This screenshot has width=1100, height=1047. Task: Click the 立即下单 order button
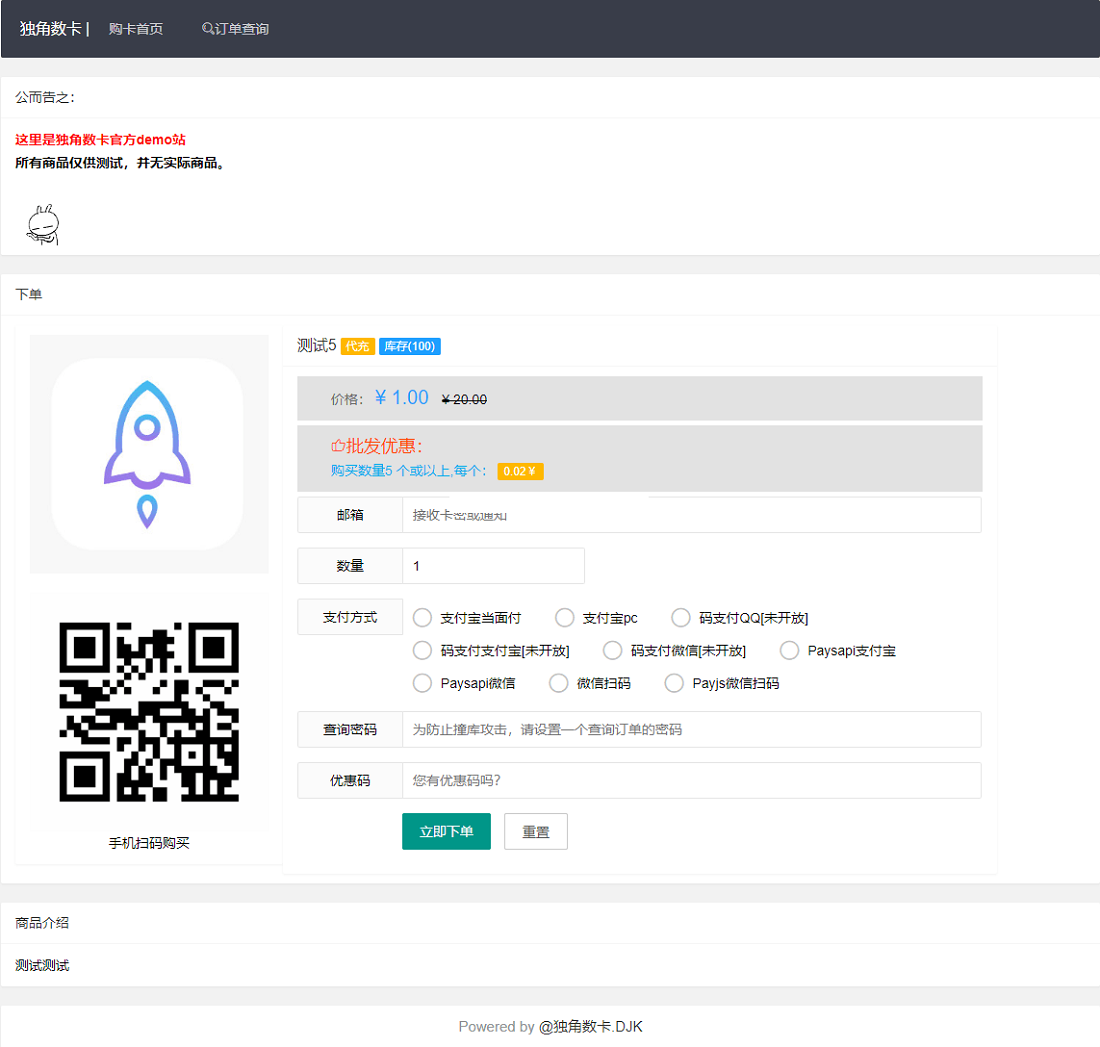(446, 831)
